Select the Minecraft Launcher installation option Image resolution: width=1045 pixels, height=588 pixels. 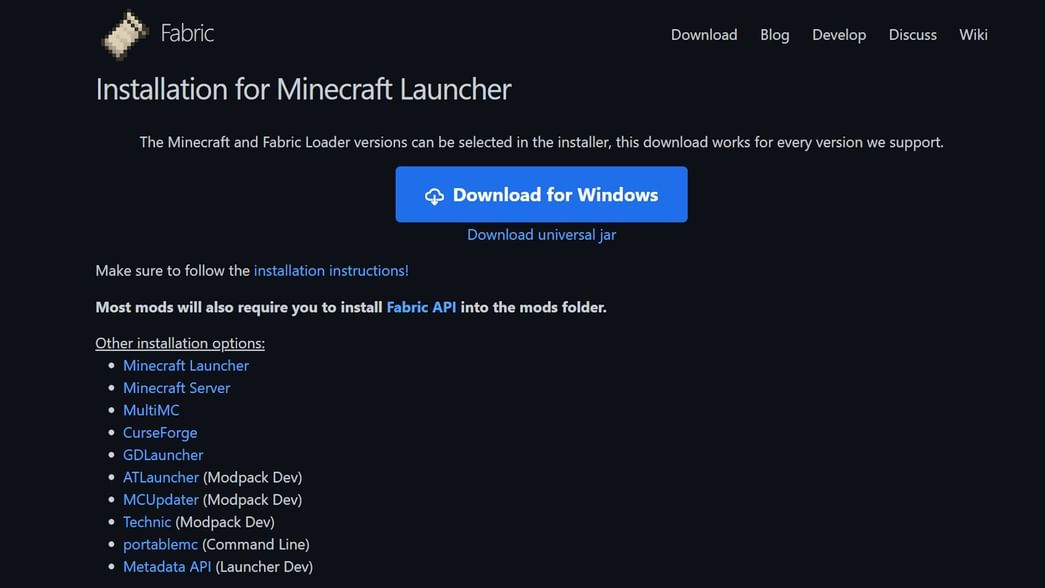coord(186,365)
